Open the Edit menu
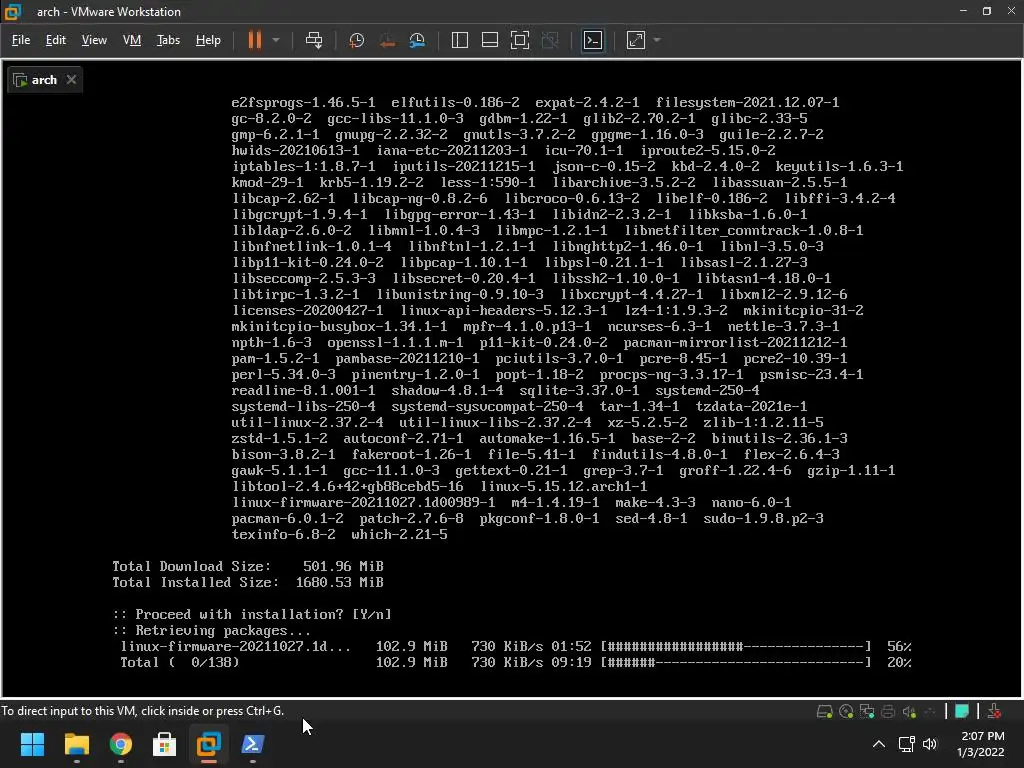Image resolution: width=1024 pixels, height=768 pixels. pyautogui.click(x=56, y=40)
